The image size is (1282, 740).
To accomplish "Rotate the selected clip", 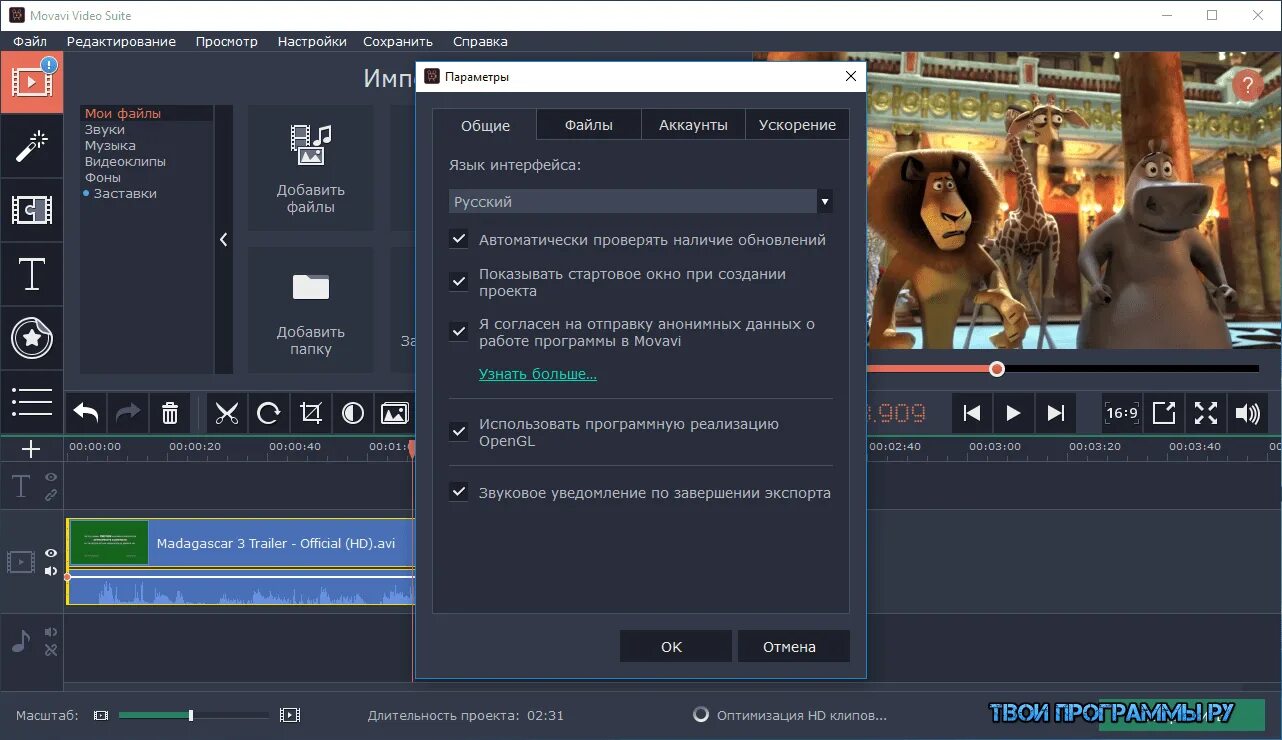I will click(x=269, y=412).
